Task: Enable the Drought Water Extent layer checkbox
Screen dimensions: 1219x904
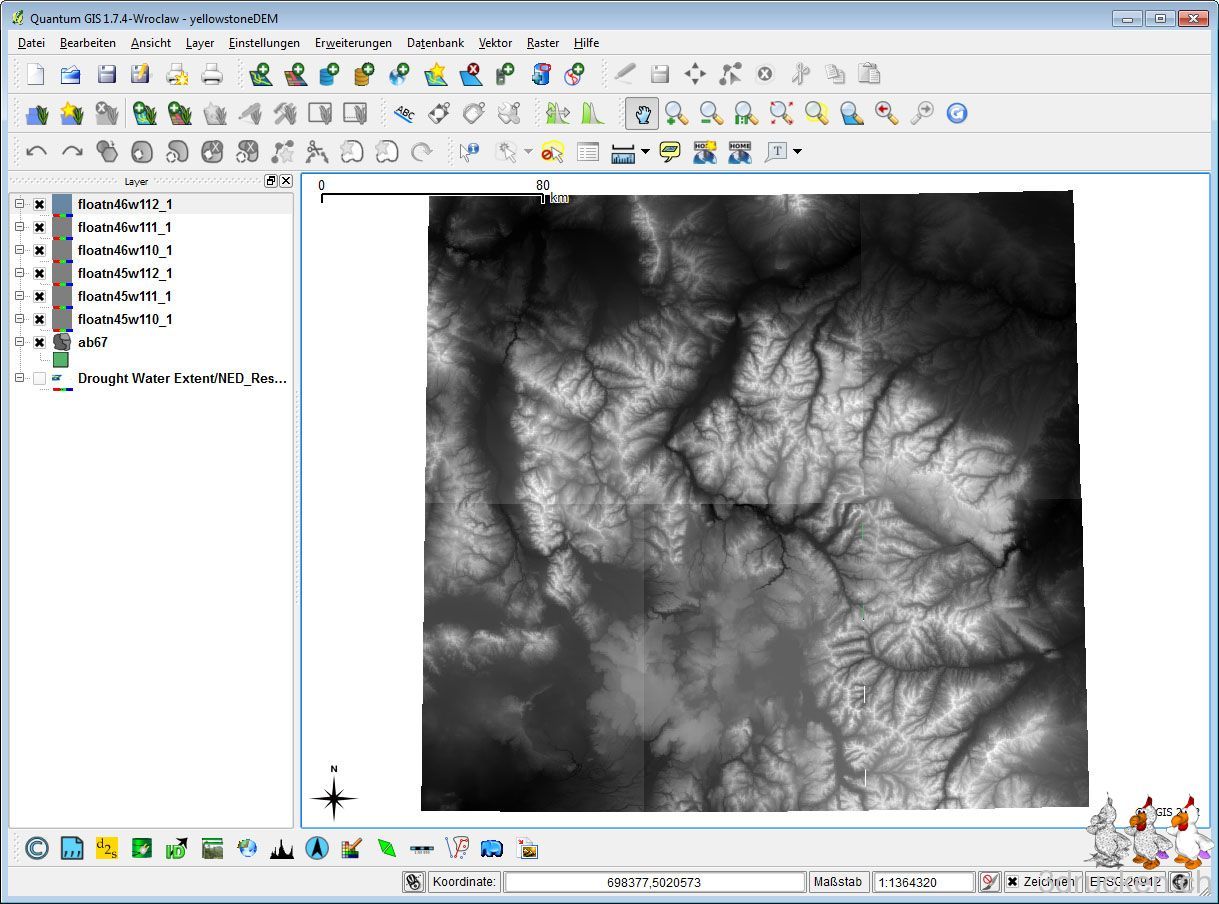Action: point(39,379)
